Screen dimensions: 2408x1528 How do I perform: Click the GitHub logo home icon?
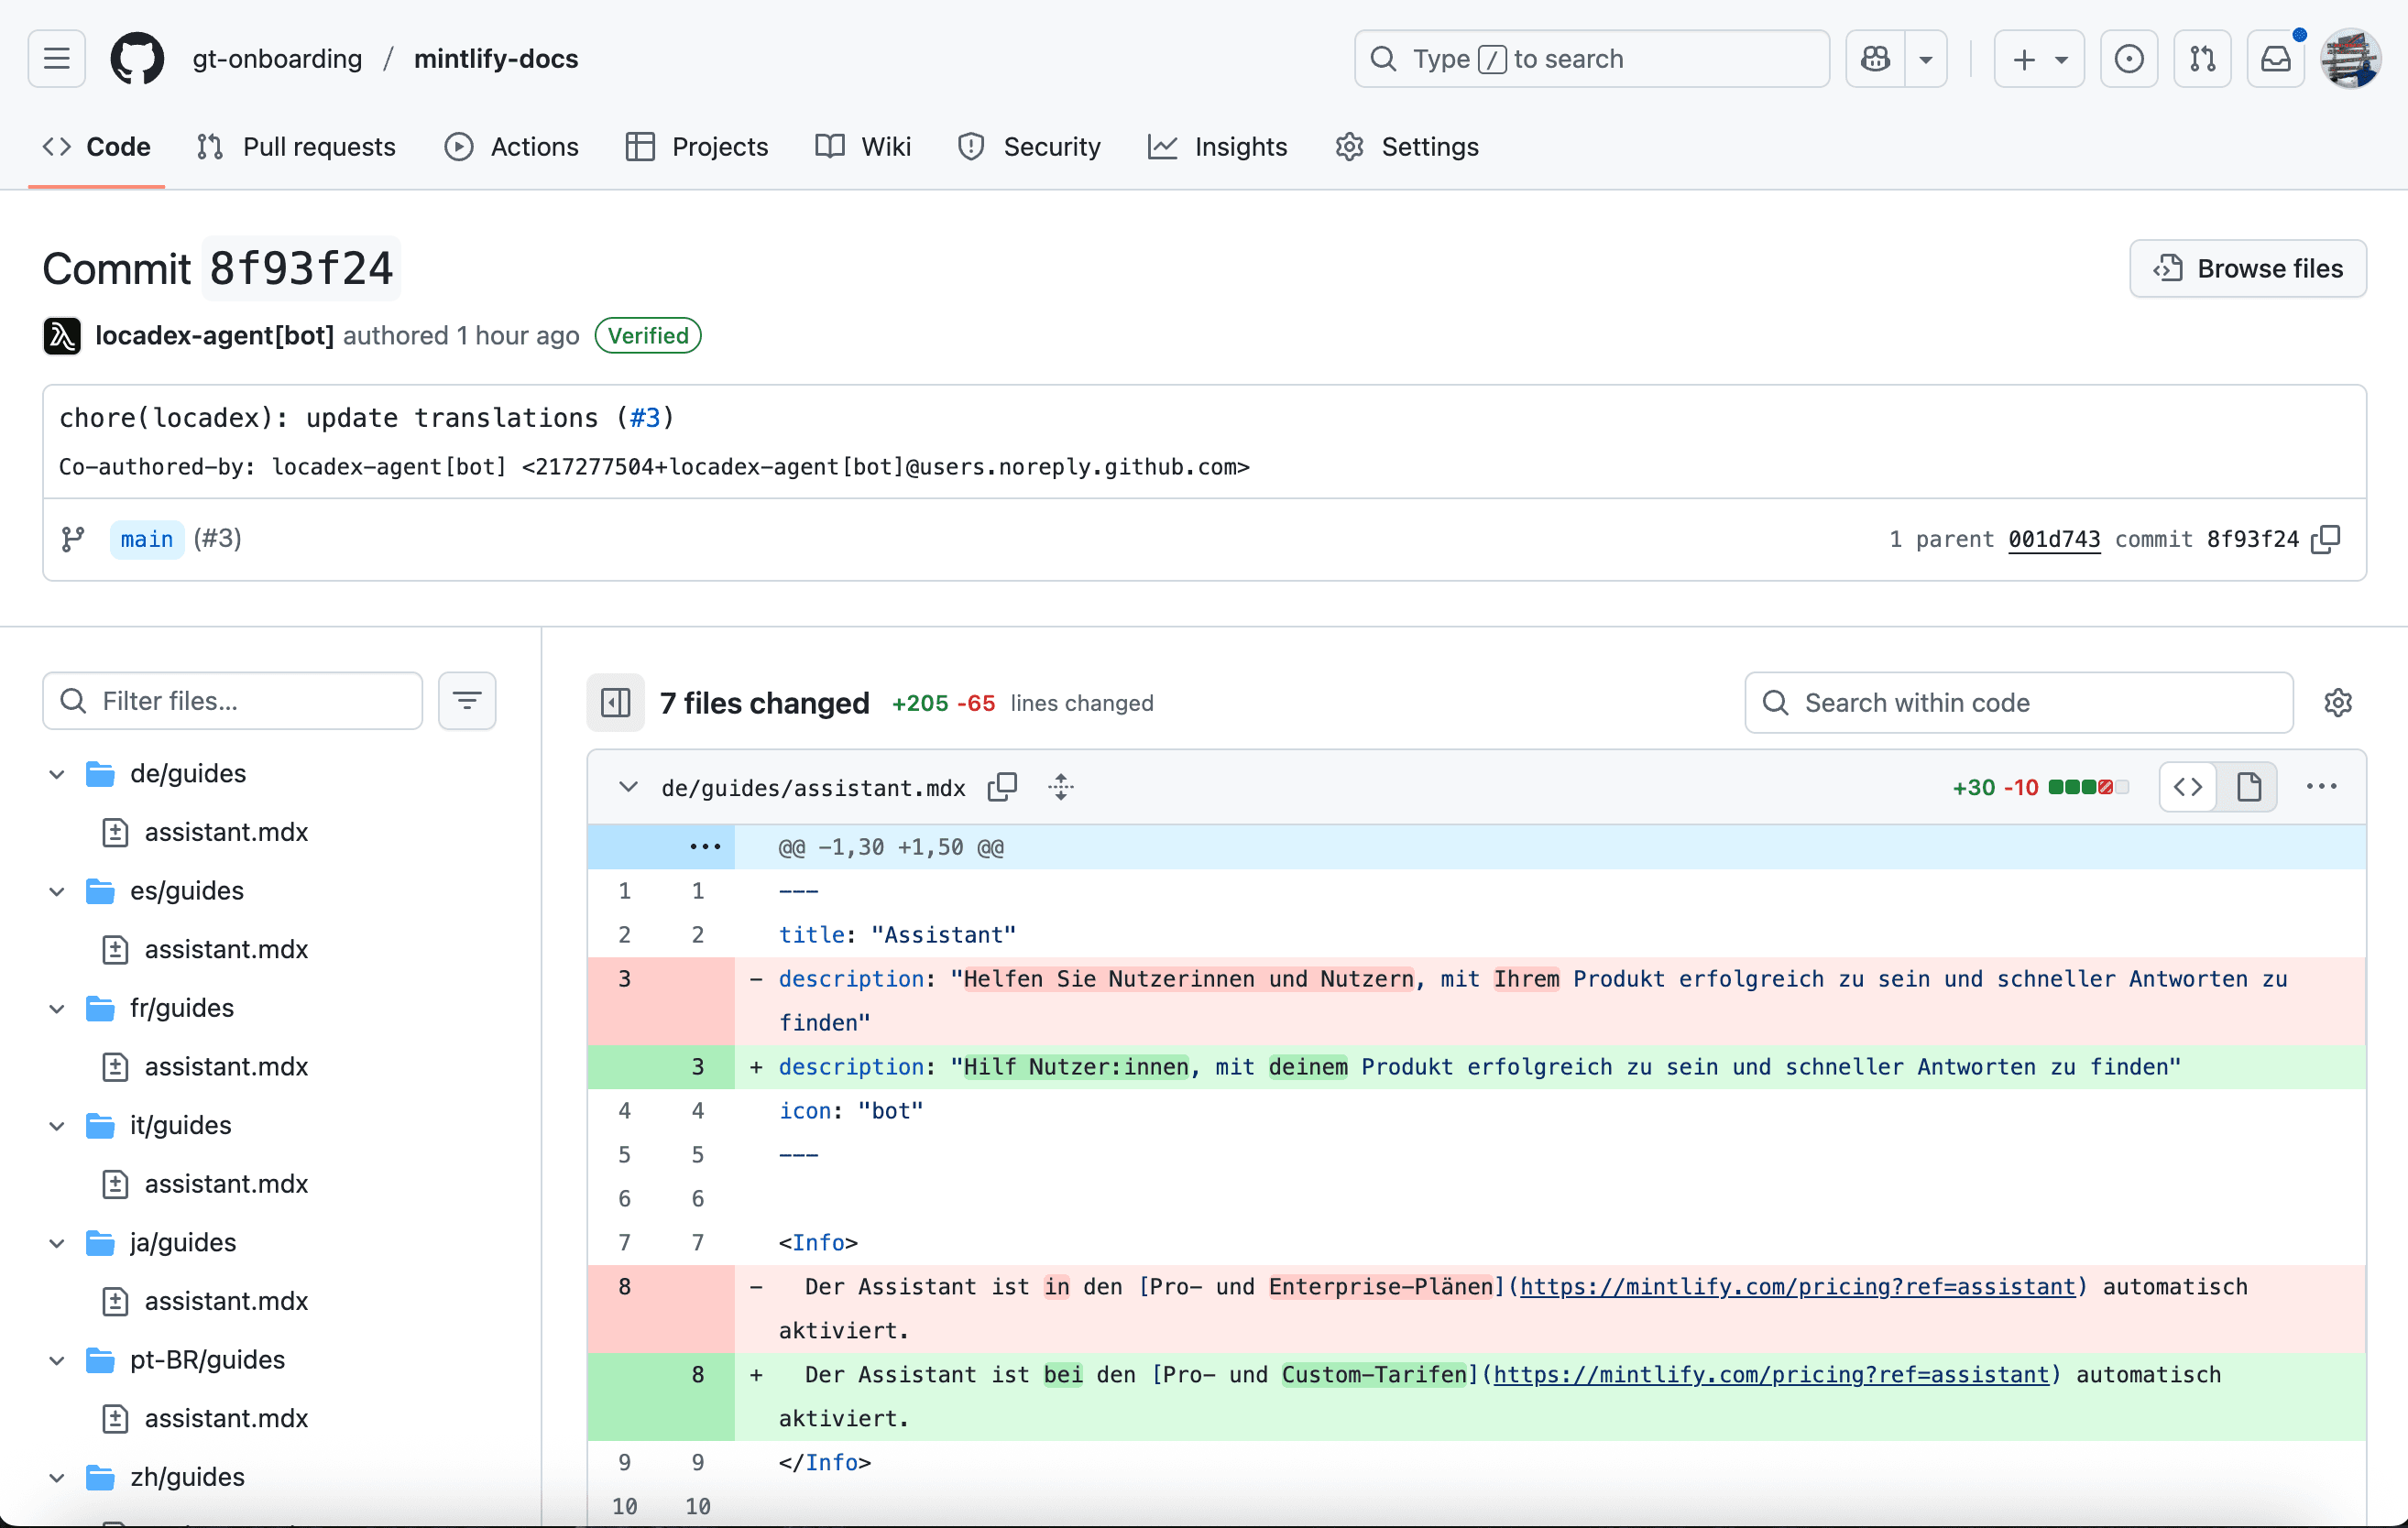coord(137,59)
